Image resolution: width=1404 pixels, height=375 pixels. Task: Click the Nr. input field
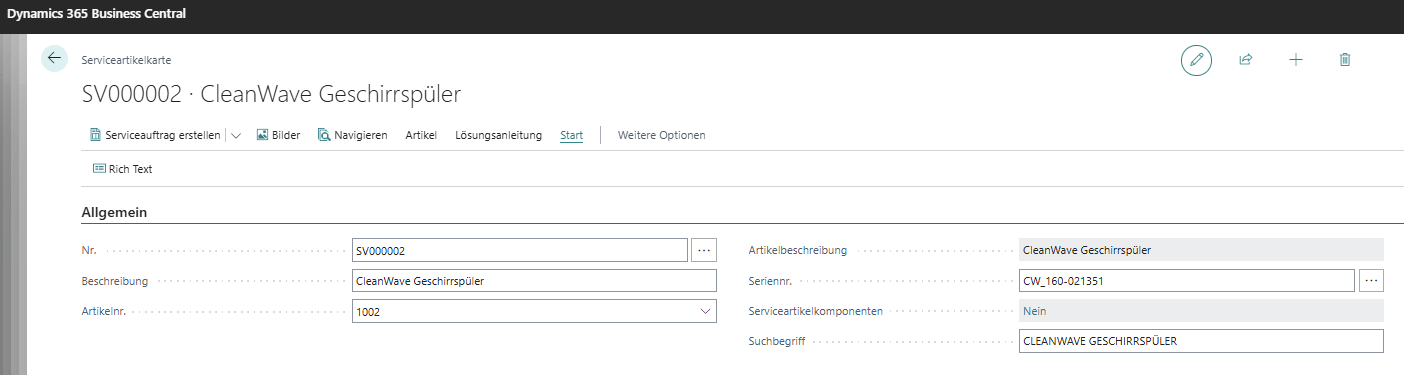(520, 250)
